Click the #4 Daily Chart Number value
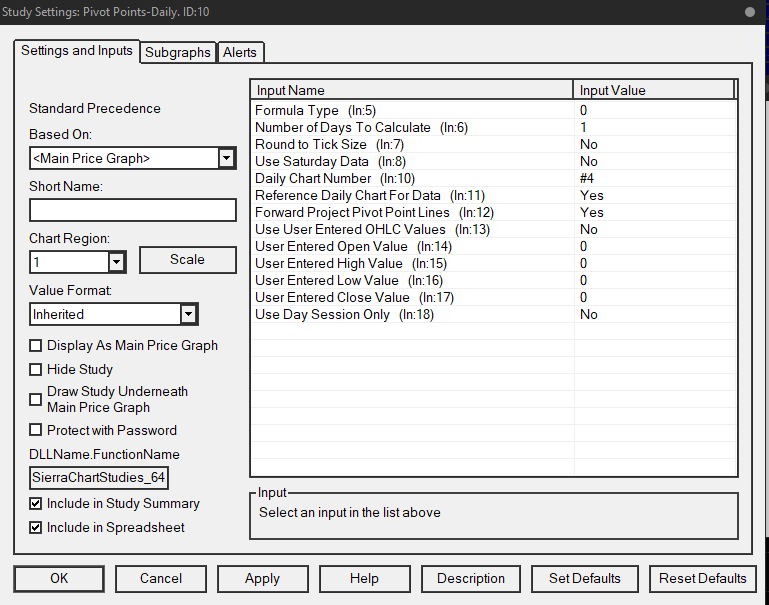The image size is (769, 605). point(587,178)
